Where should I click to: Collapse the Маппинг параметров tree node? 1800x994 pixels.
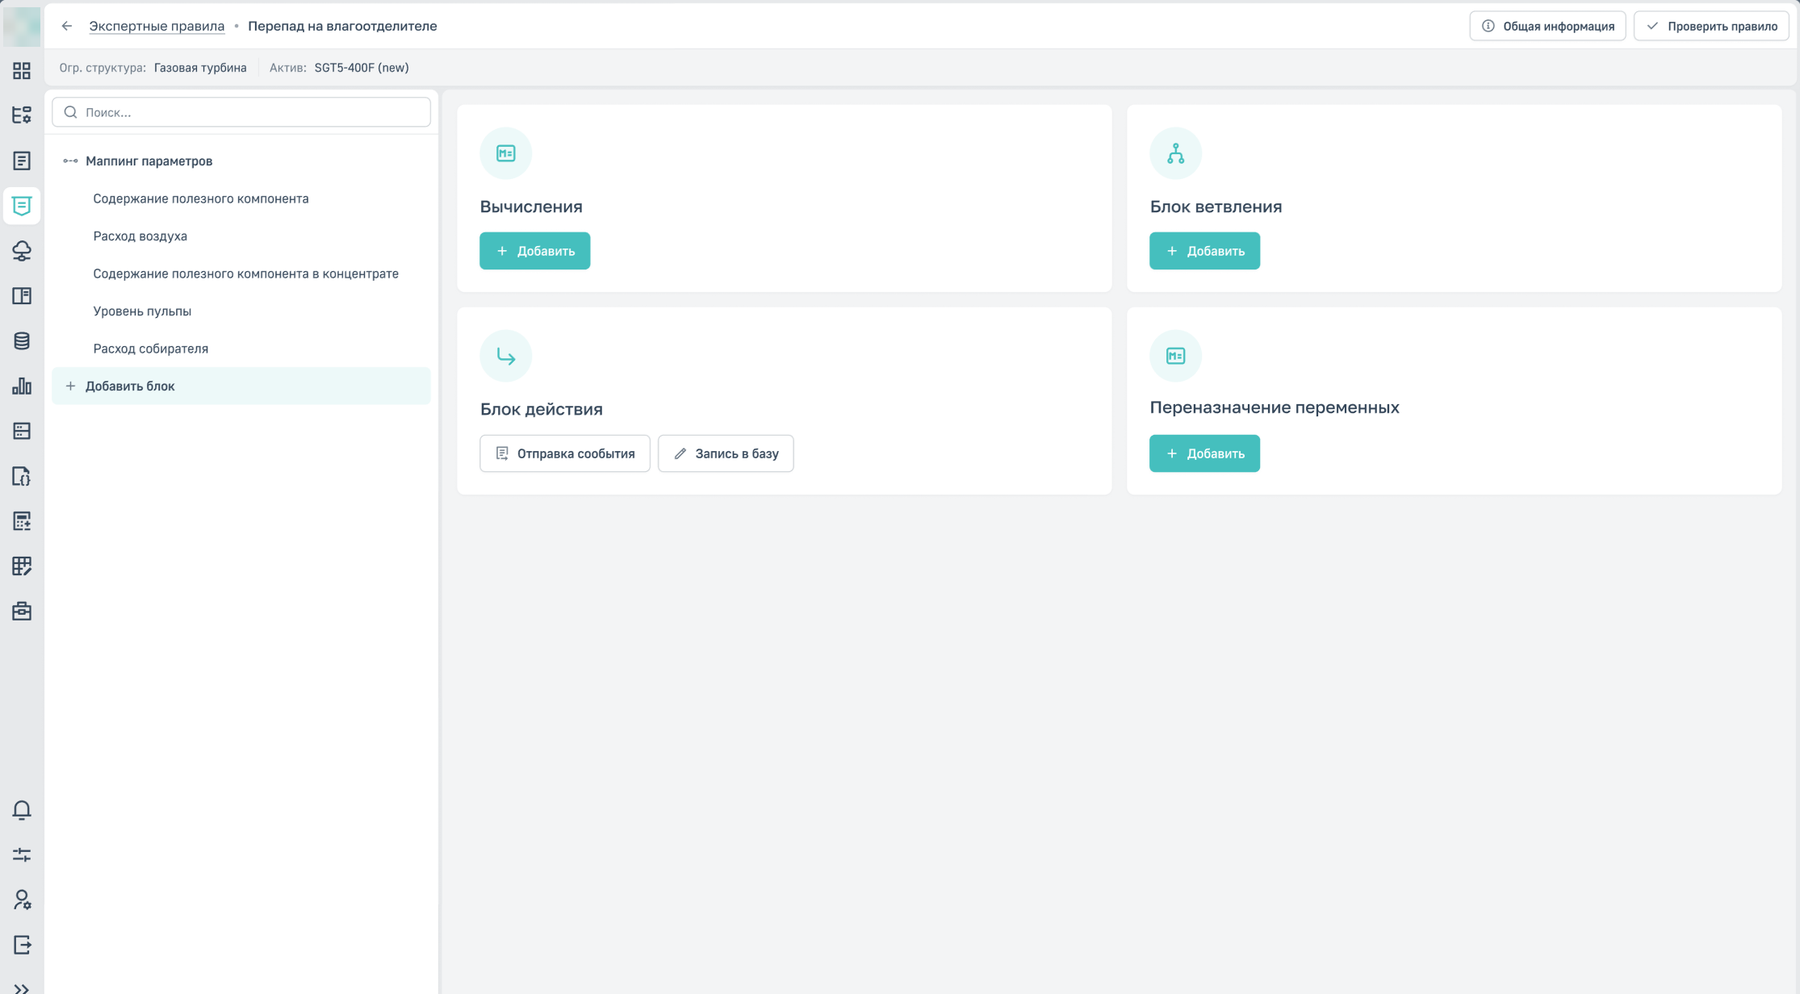(71, 161)
